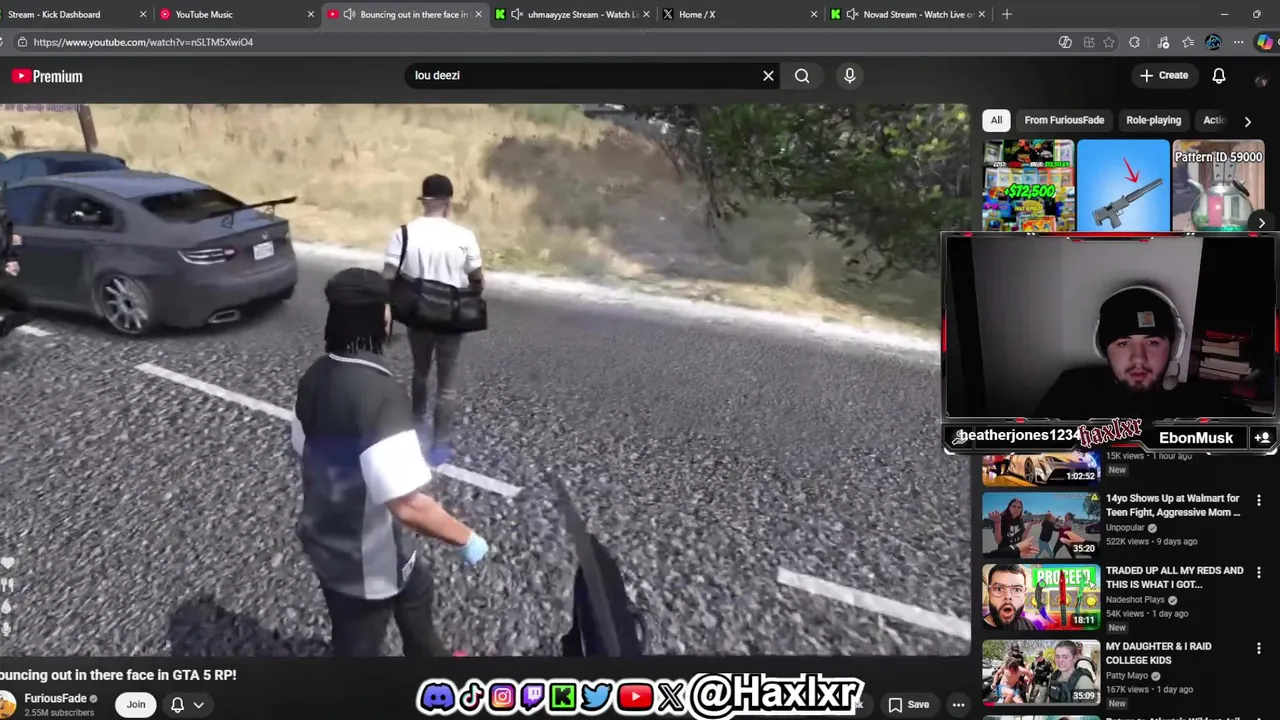Click the Twitter bird icon in overlay
Image resolution: width=1280 pixels, height=720 pixels.
(x=596, y=696)
